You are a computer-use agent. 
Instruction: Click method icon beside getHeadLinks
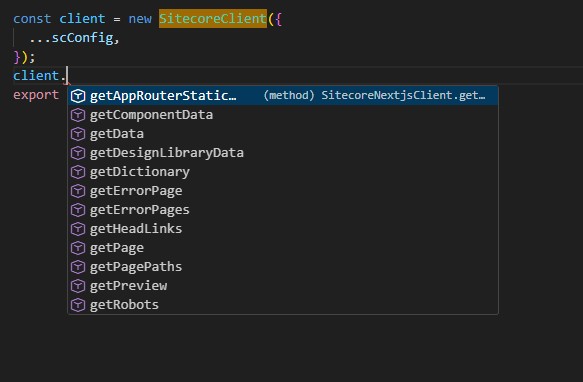pyautogui.click(x=78, y=228)
